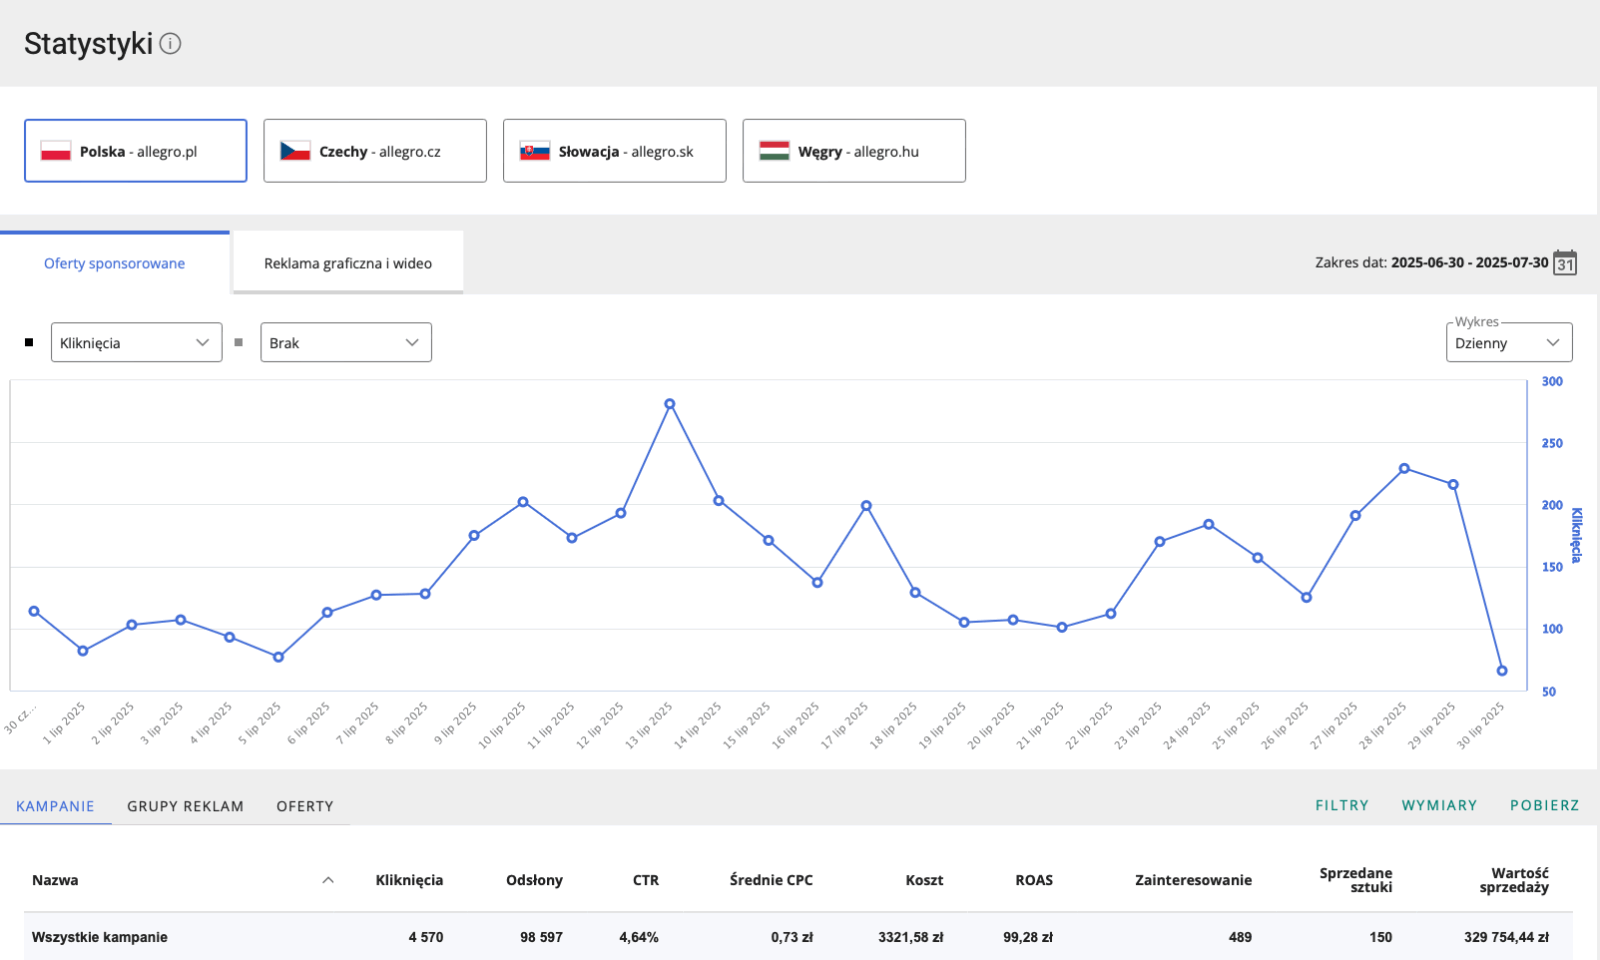Sort table by ROAS column header
This screenshot has height=960, width=1600.
[x=1034, y=880]
